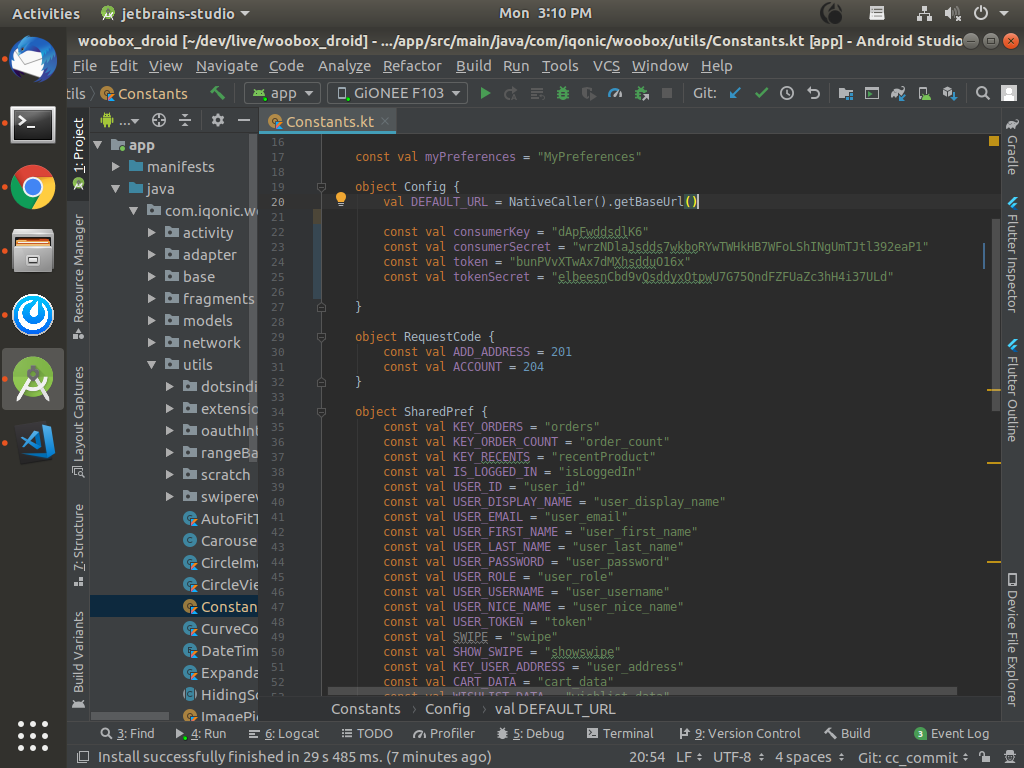Toggle Gradle tool window on right
1024x768 pixels.
[x=1012, y=146]
